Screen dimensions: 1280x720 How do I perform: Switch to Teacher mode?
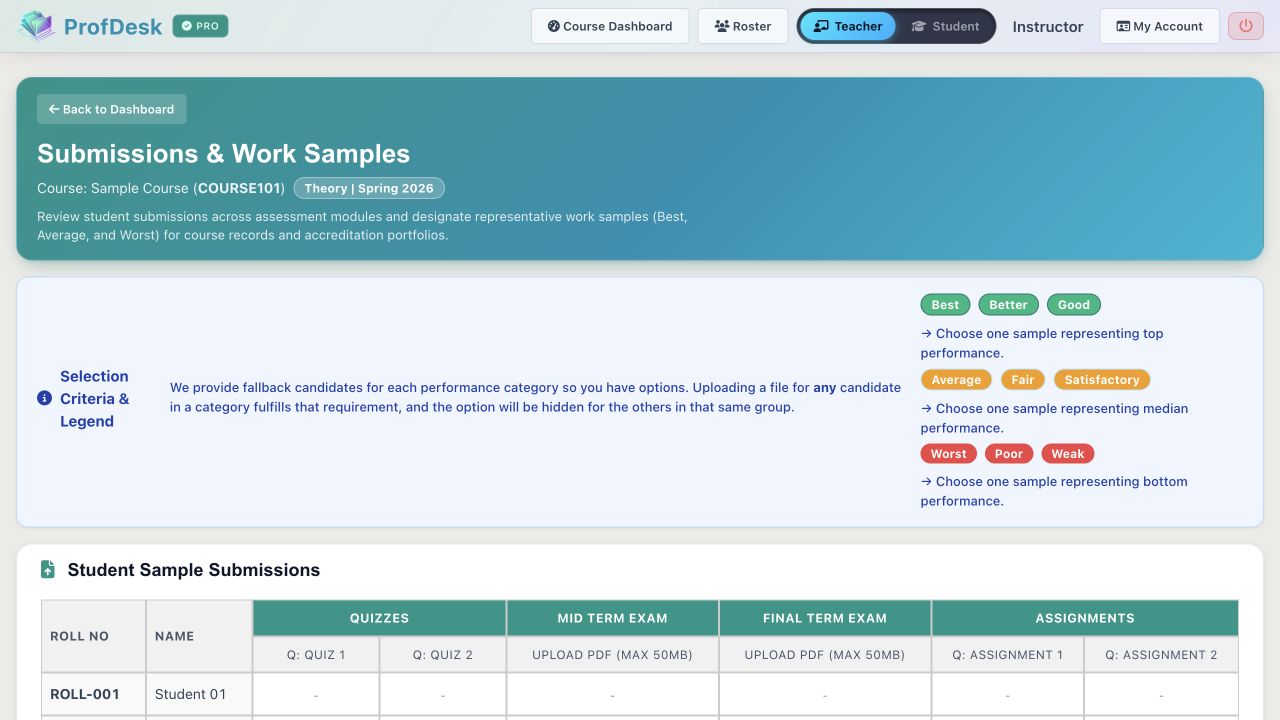click(848, 26)
